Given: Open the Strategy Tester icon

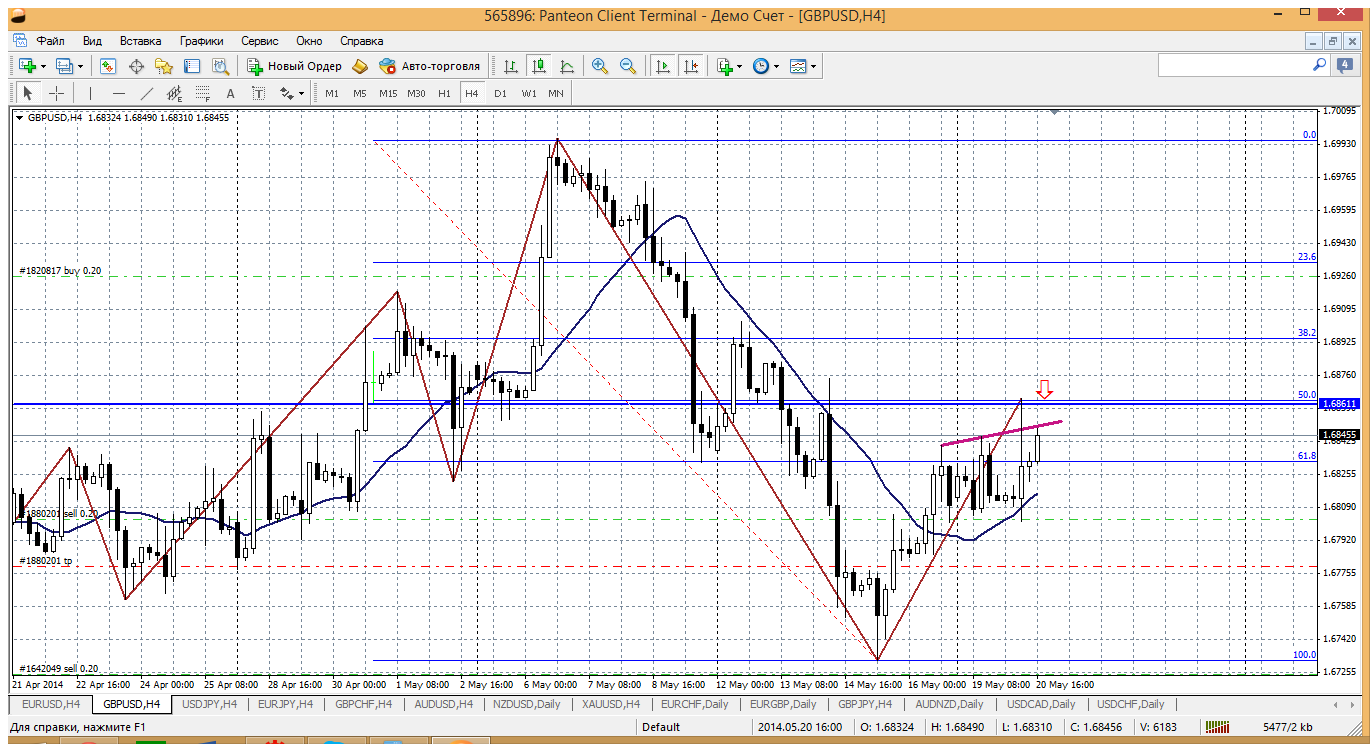Looking at the screenshot, I should click(x=220, y=66).
